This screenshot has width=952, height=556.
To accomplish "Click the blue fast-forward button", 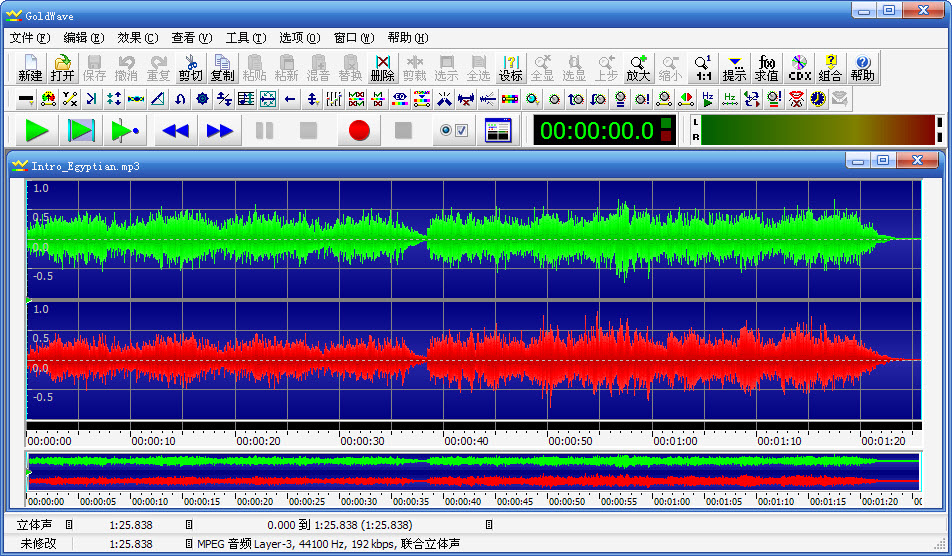I will (x=220, y=130).
